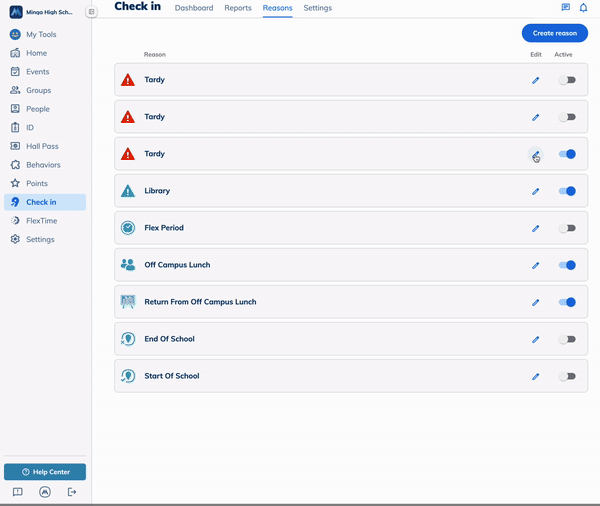Edit the Flex Period reason
Screen dimensions: 600x506
point(535,228)
